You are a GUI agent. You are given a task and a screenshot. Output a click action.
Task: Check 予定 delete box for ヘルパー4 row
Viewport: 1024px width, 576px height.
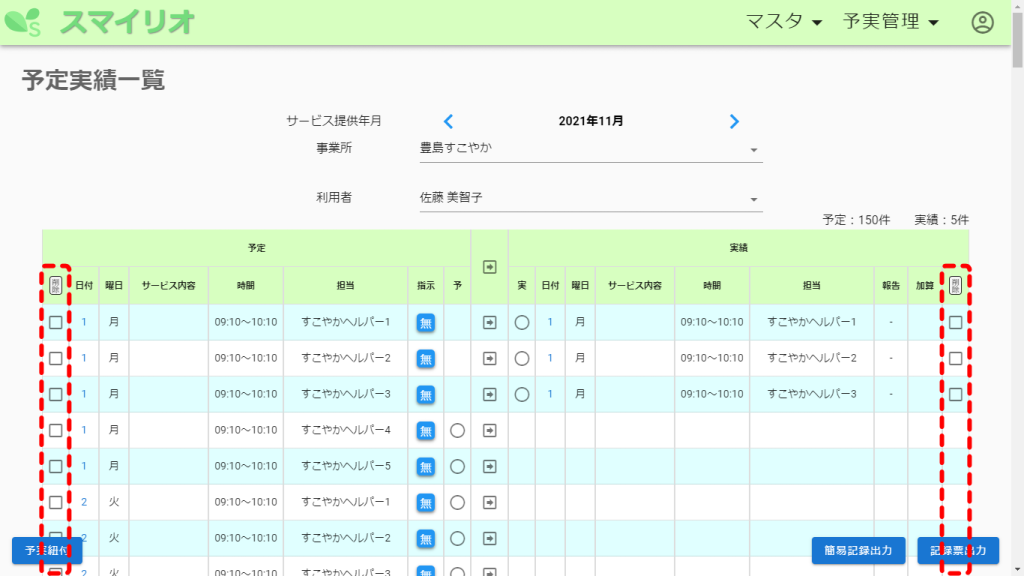(x=56, y=430)
